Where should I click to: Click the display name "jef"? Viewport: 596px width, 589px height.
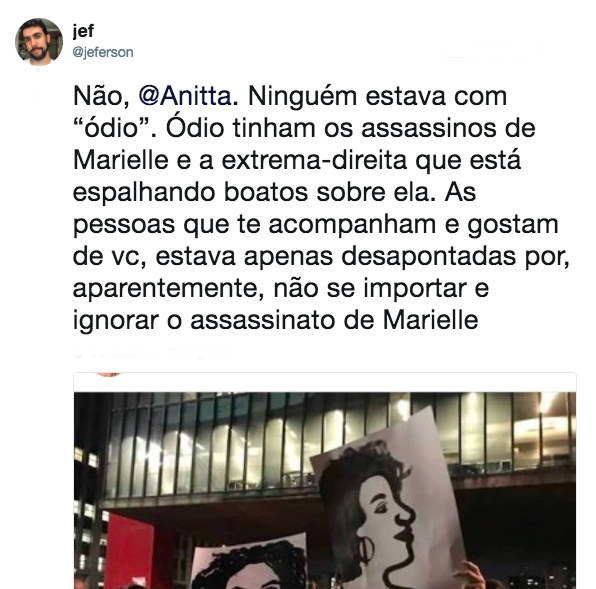[83, 32]
